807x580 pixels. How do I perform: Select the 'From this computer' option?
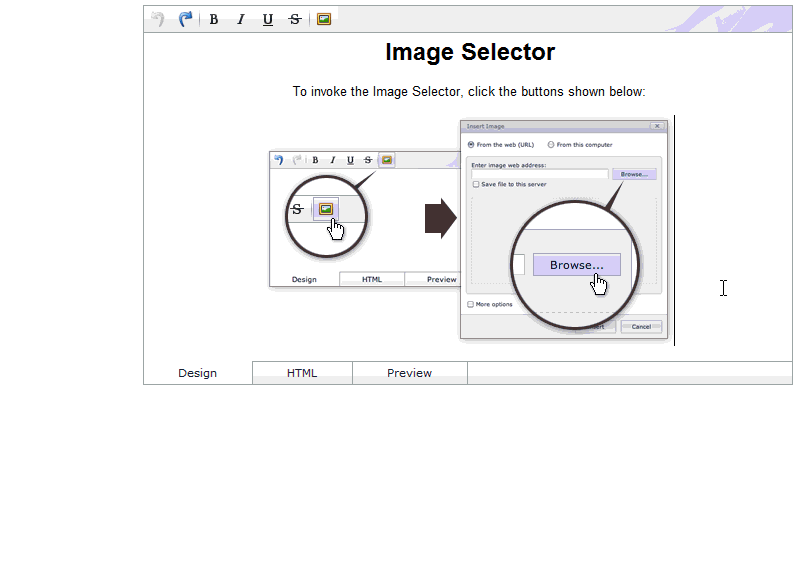[552, 145]
